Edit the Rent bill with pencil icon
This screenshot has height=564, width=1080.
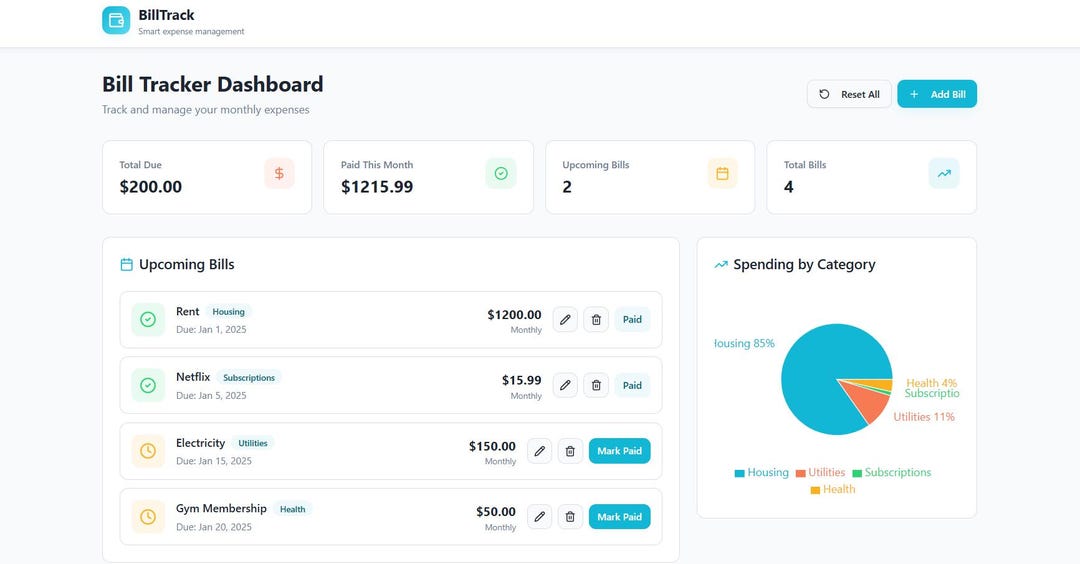(x=565, y=320)
